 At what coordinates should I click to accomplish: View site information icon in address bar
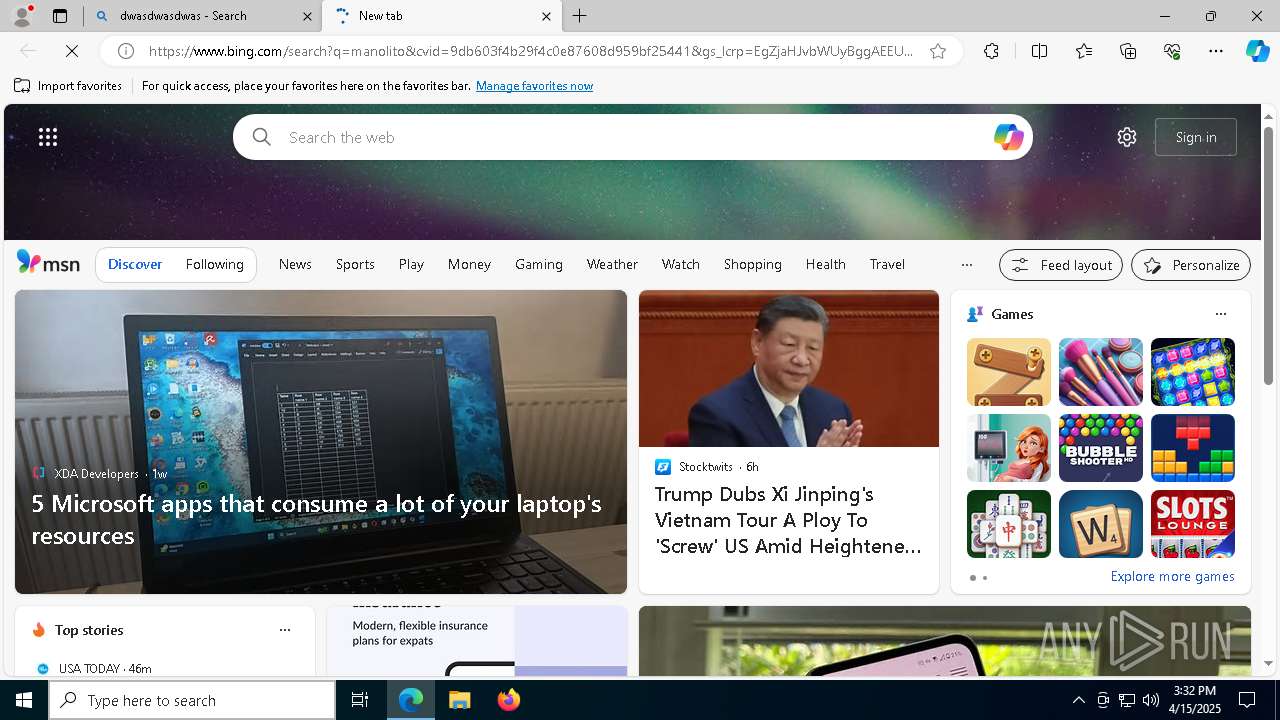point(126,51)
